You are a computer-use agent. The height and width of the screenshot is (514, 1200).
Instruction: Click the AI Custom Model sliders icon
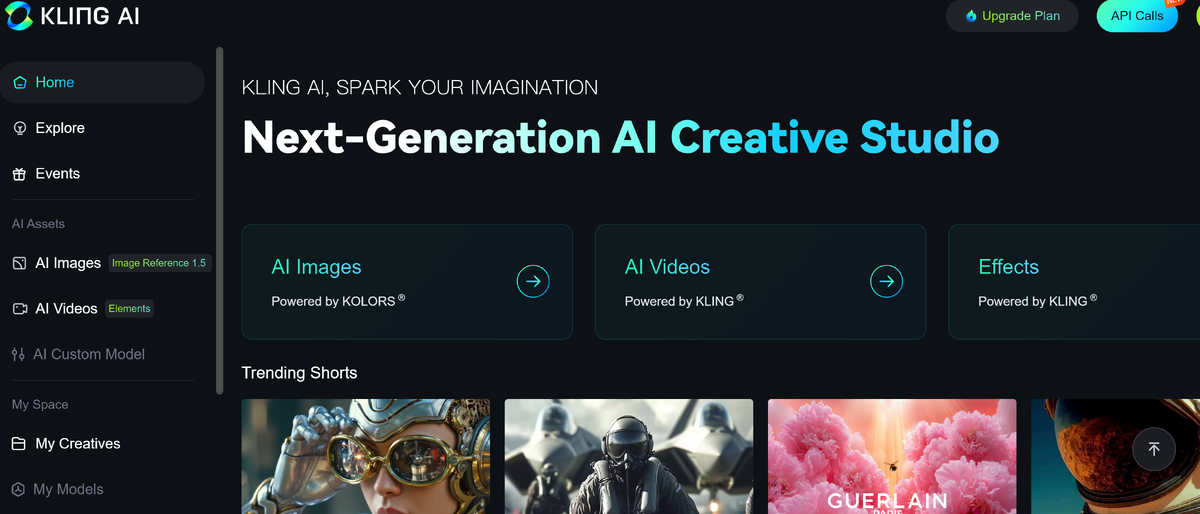pos(18,354)
